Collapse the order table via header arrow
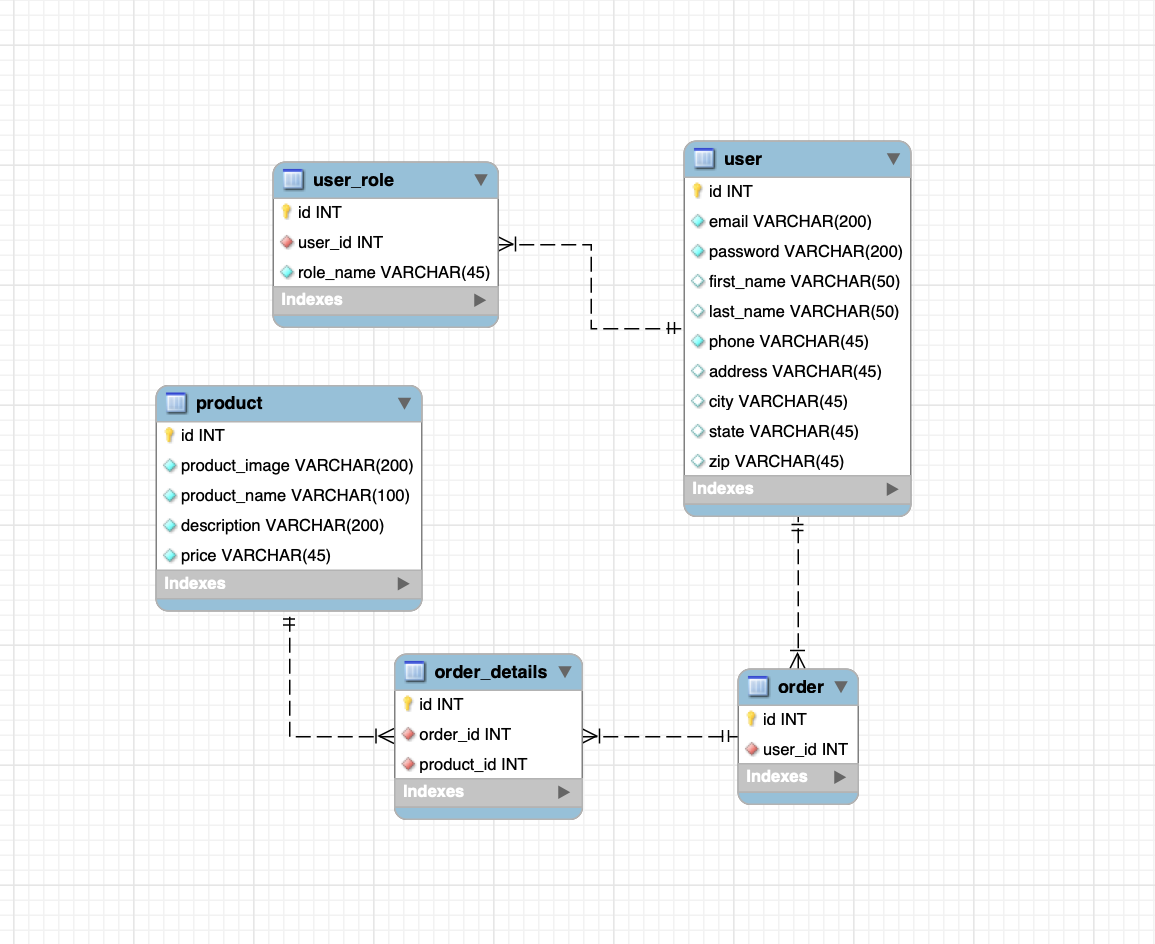 (841, 686)
